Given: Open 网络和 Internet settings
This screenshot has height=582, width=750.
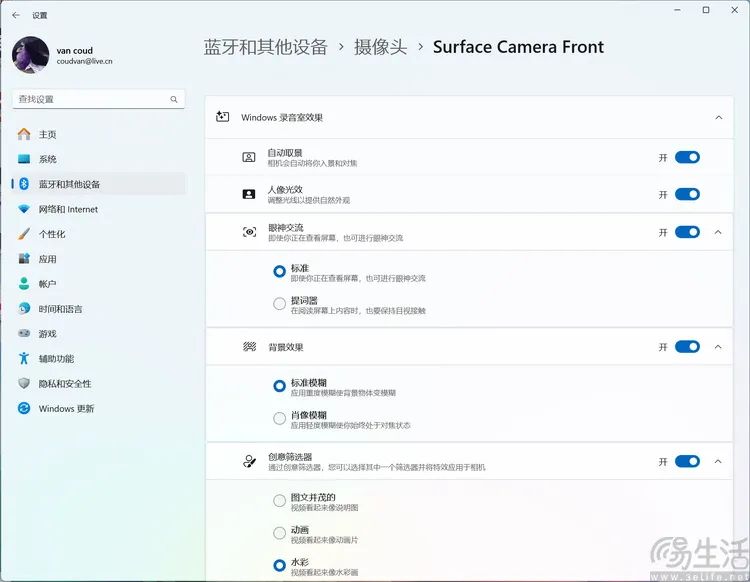Looking at the screenshot, I should point(68,209).
